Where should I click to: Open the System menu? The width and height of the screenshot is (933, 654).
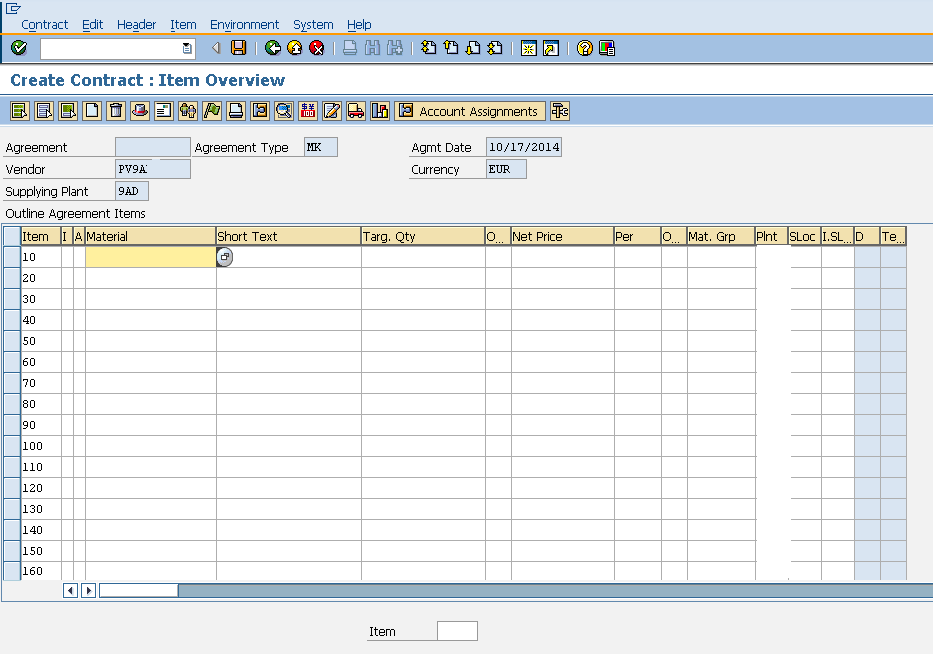(313, 24)
